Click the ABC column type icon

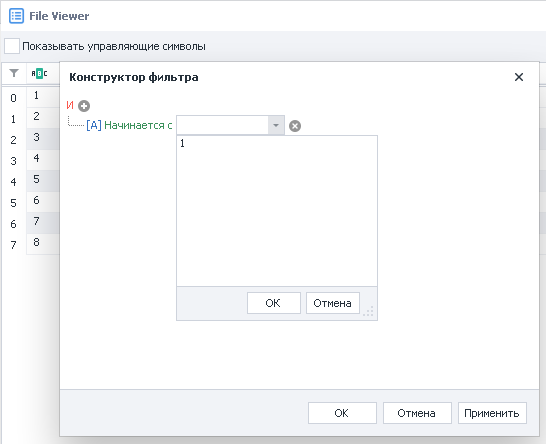pyautogui.click(x=39, y=73)
